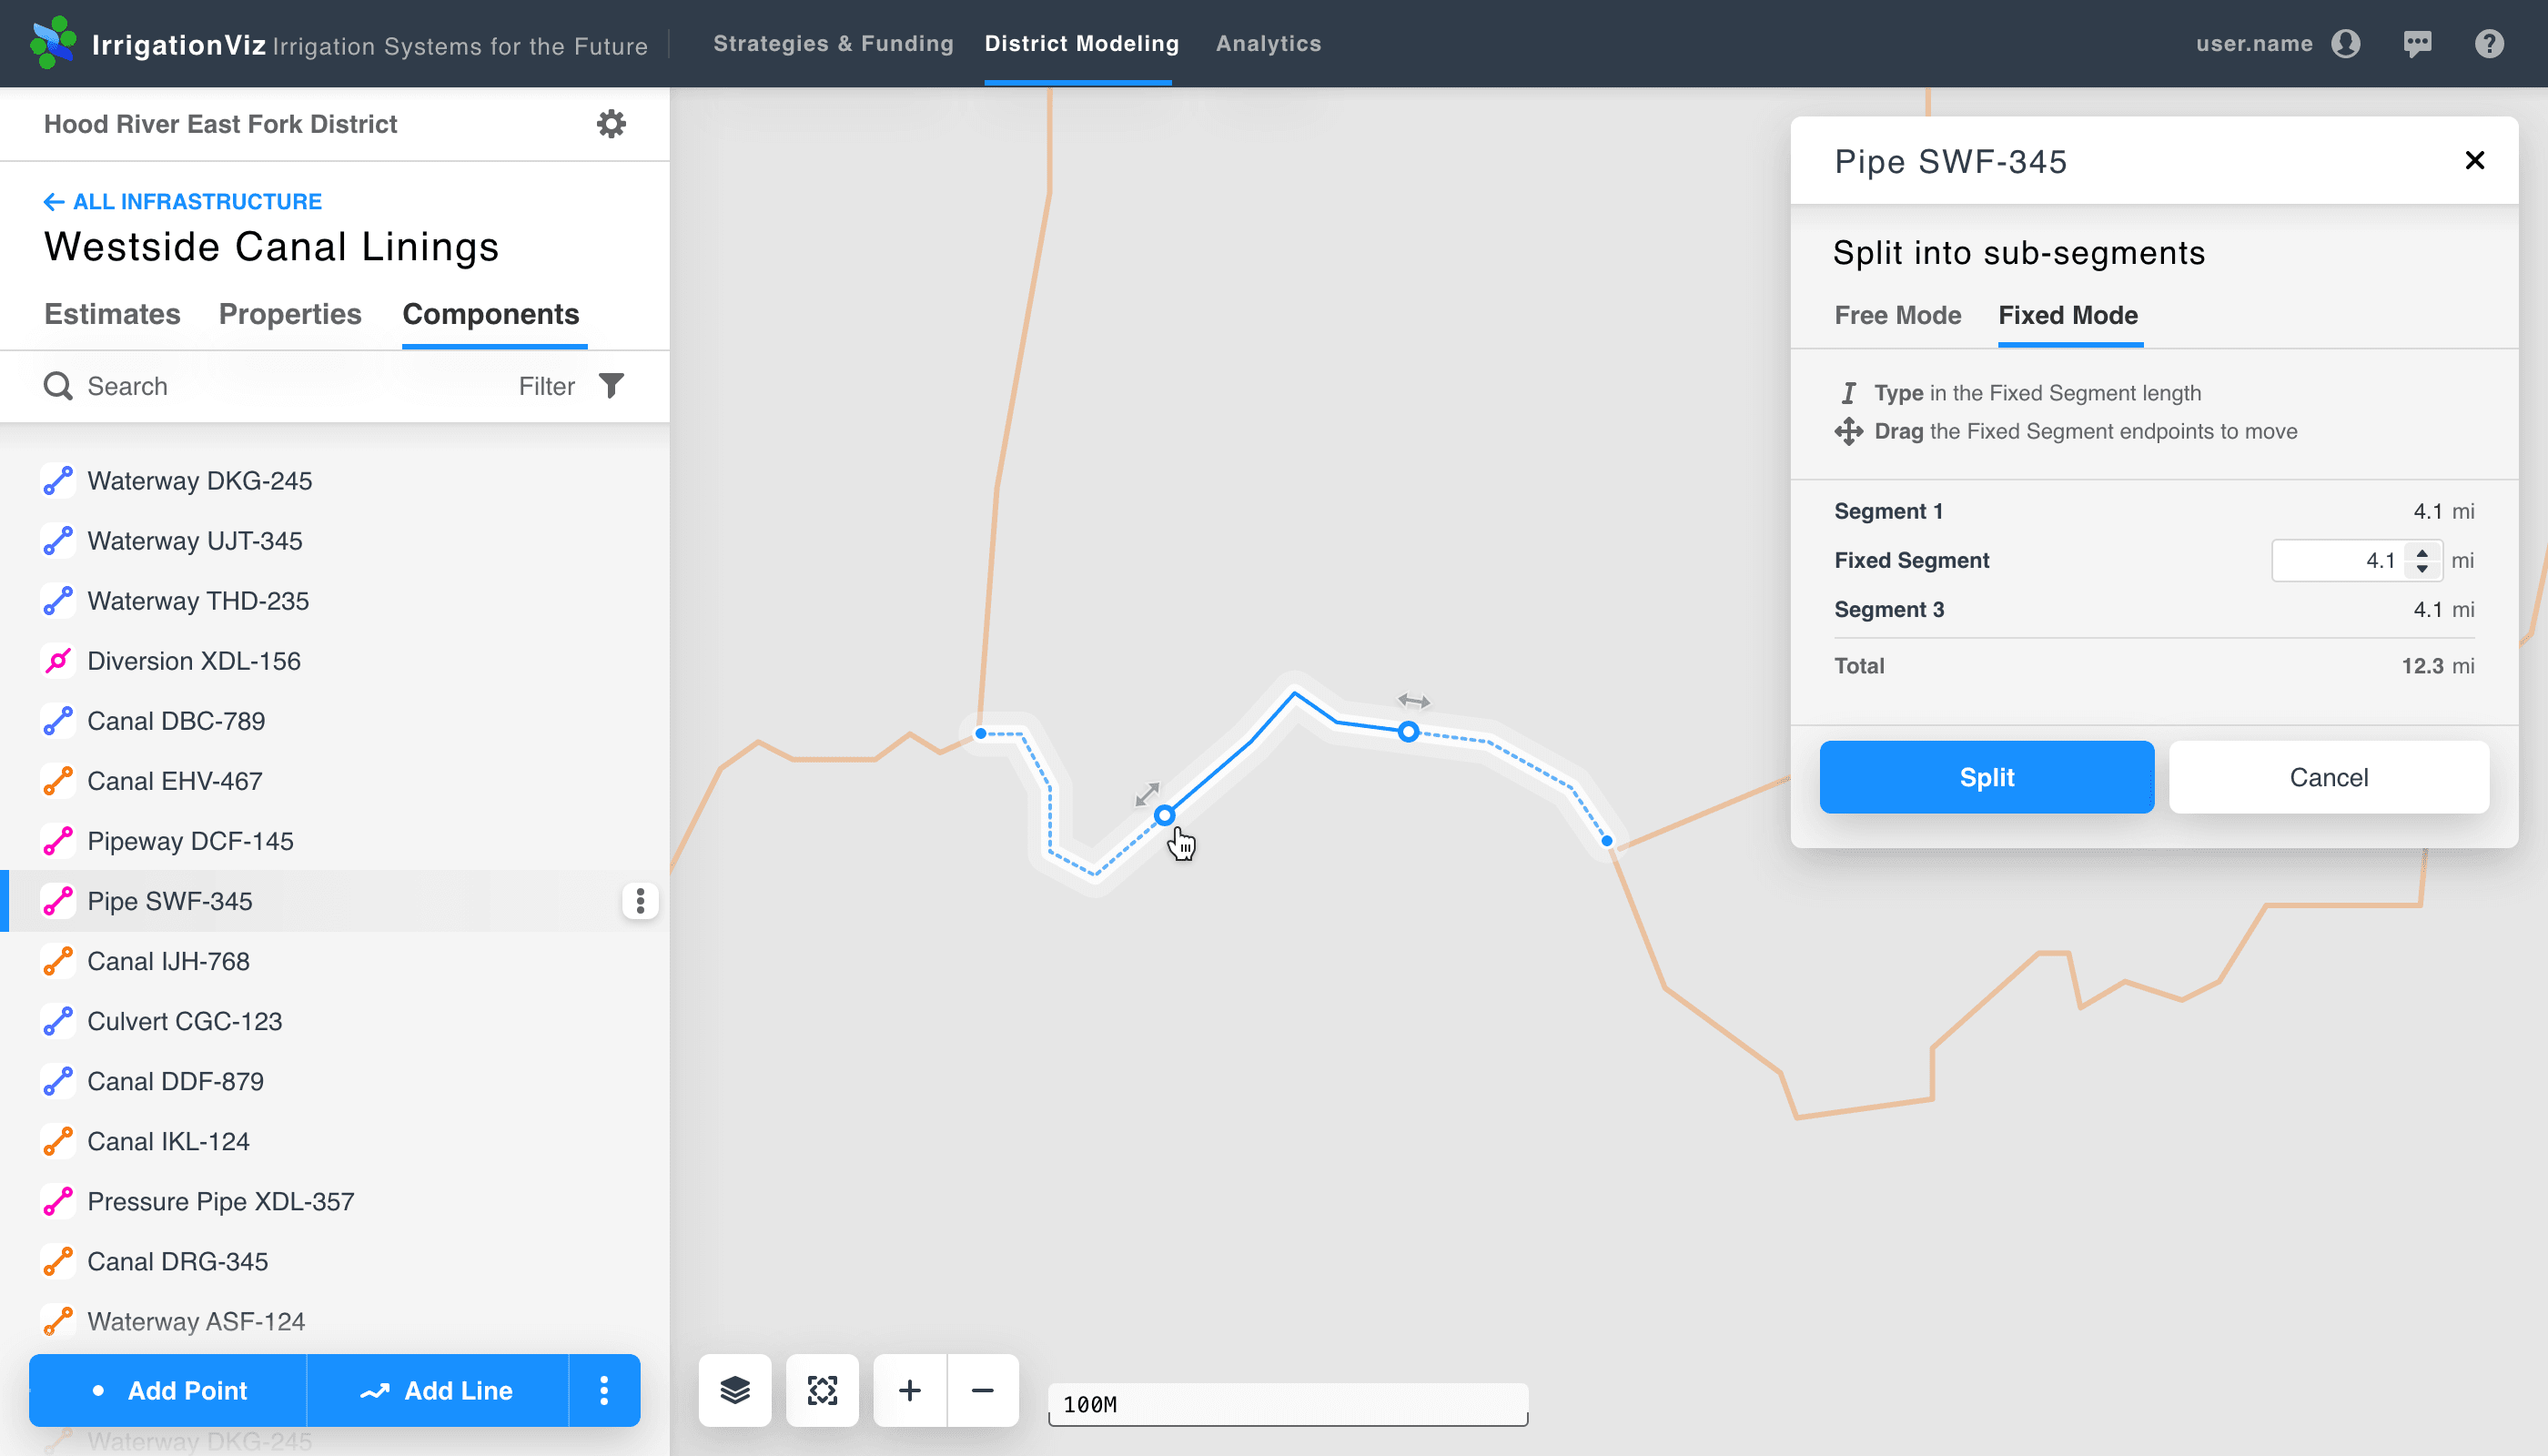Viewport: 2548px width, 1456px height.
Task: Click Diversion XDL-156 pink icon
Action: tap(58, 661)
